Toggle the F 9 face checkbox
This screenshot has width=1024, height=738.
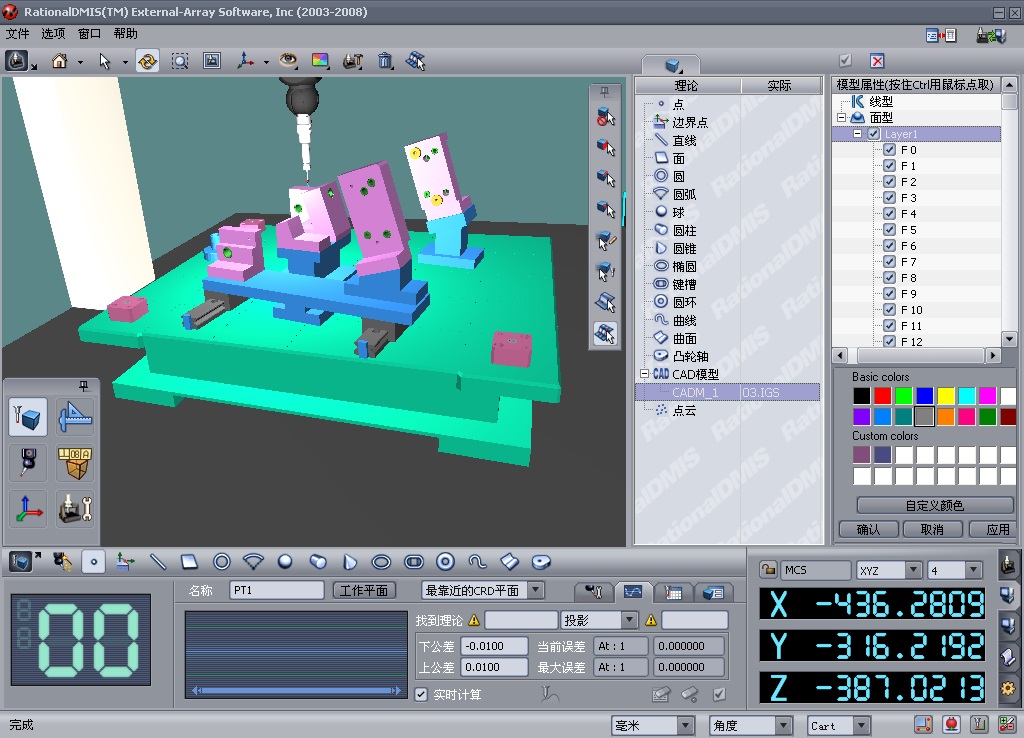pos(889,294)
